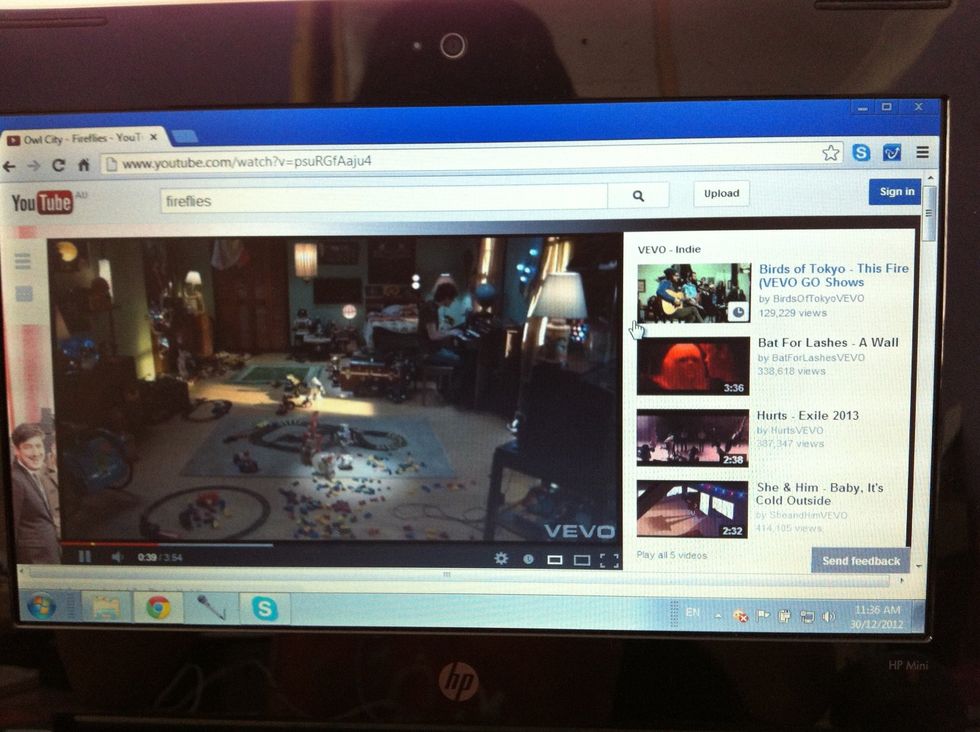Click the EN language indicator

pos(692,613)
